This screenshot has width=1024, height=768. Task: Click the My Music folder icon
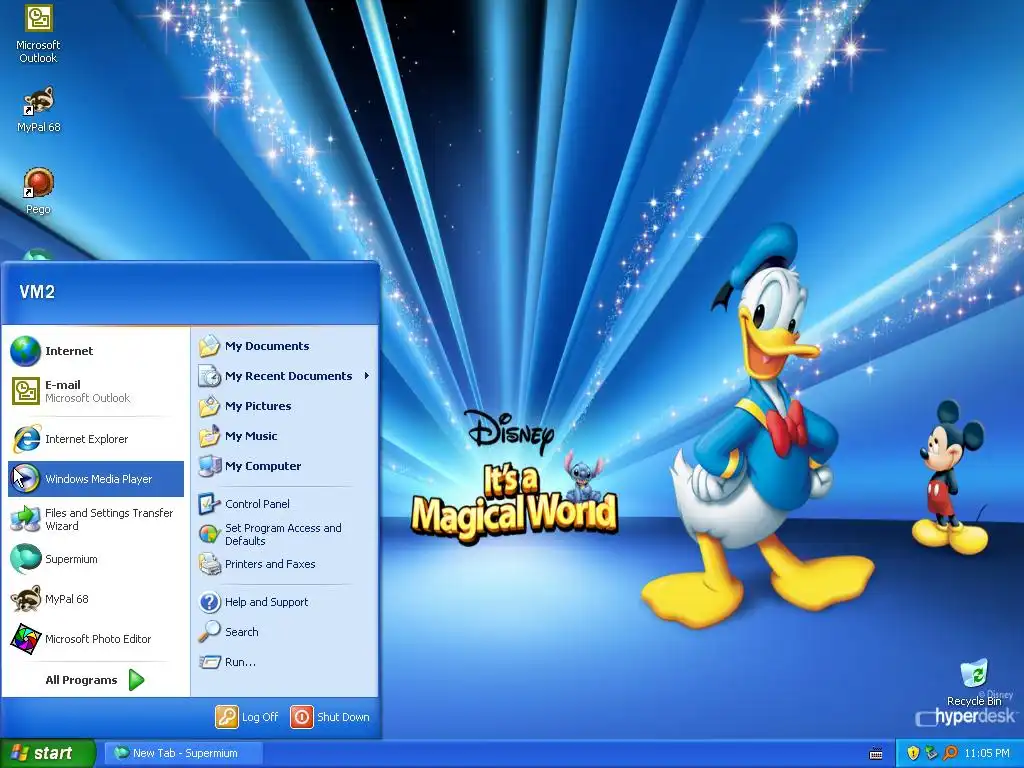(x=209, y=436)
